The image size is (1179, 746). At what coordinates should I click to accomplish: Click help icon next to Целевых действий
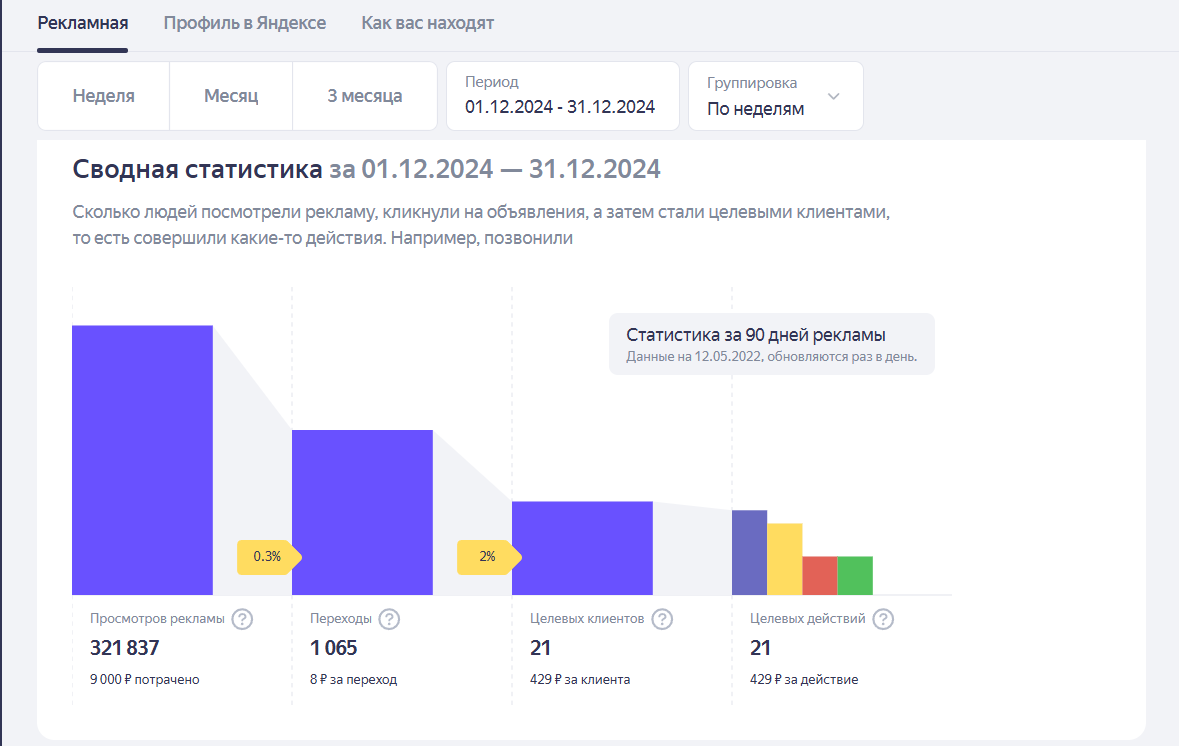882,619
